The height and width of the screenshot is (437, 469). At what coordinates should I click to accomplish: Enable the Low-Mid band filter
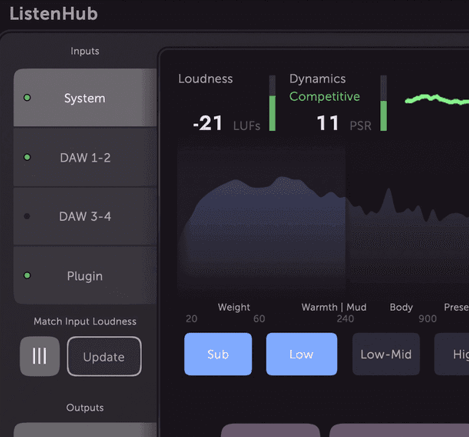pos(386,354)
